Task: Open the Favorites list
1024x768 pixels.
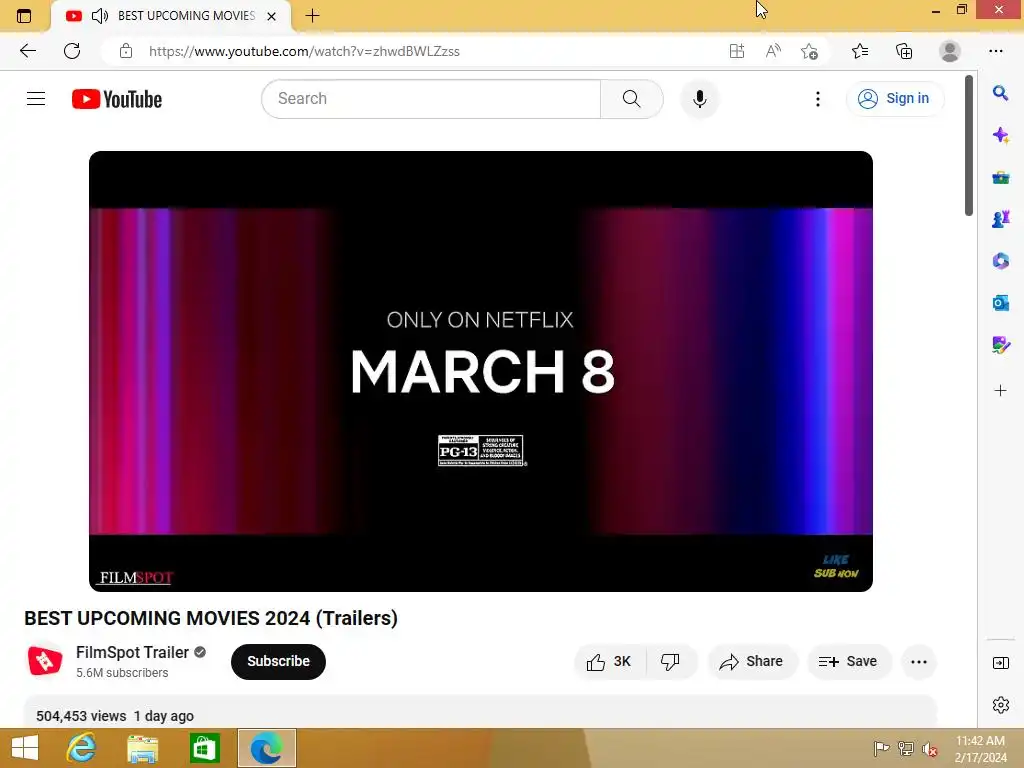Action: point(860,51)
